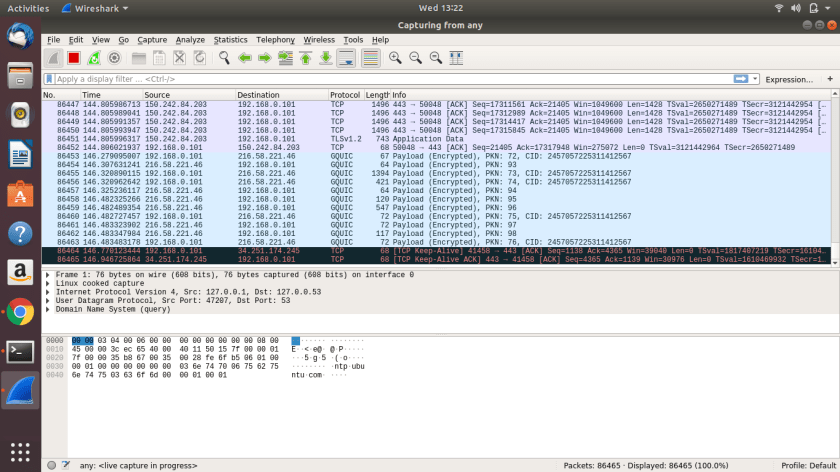The width and height of the screenshot is (840, 472).
Task: Go back in packet history
Action: point(245,58)
